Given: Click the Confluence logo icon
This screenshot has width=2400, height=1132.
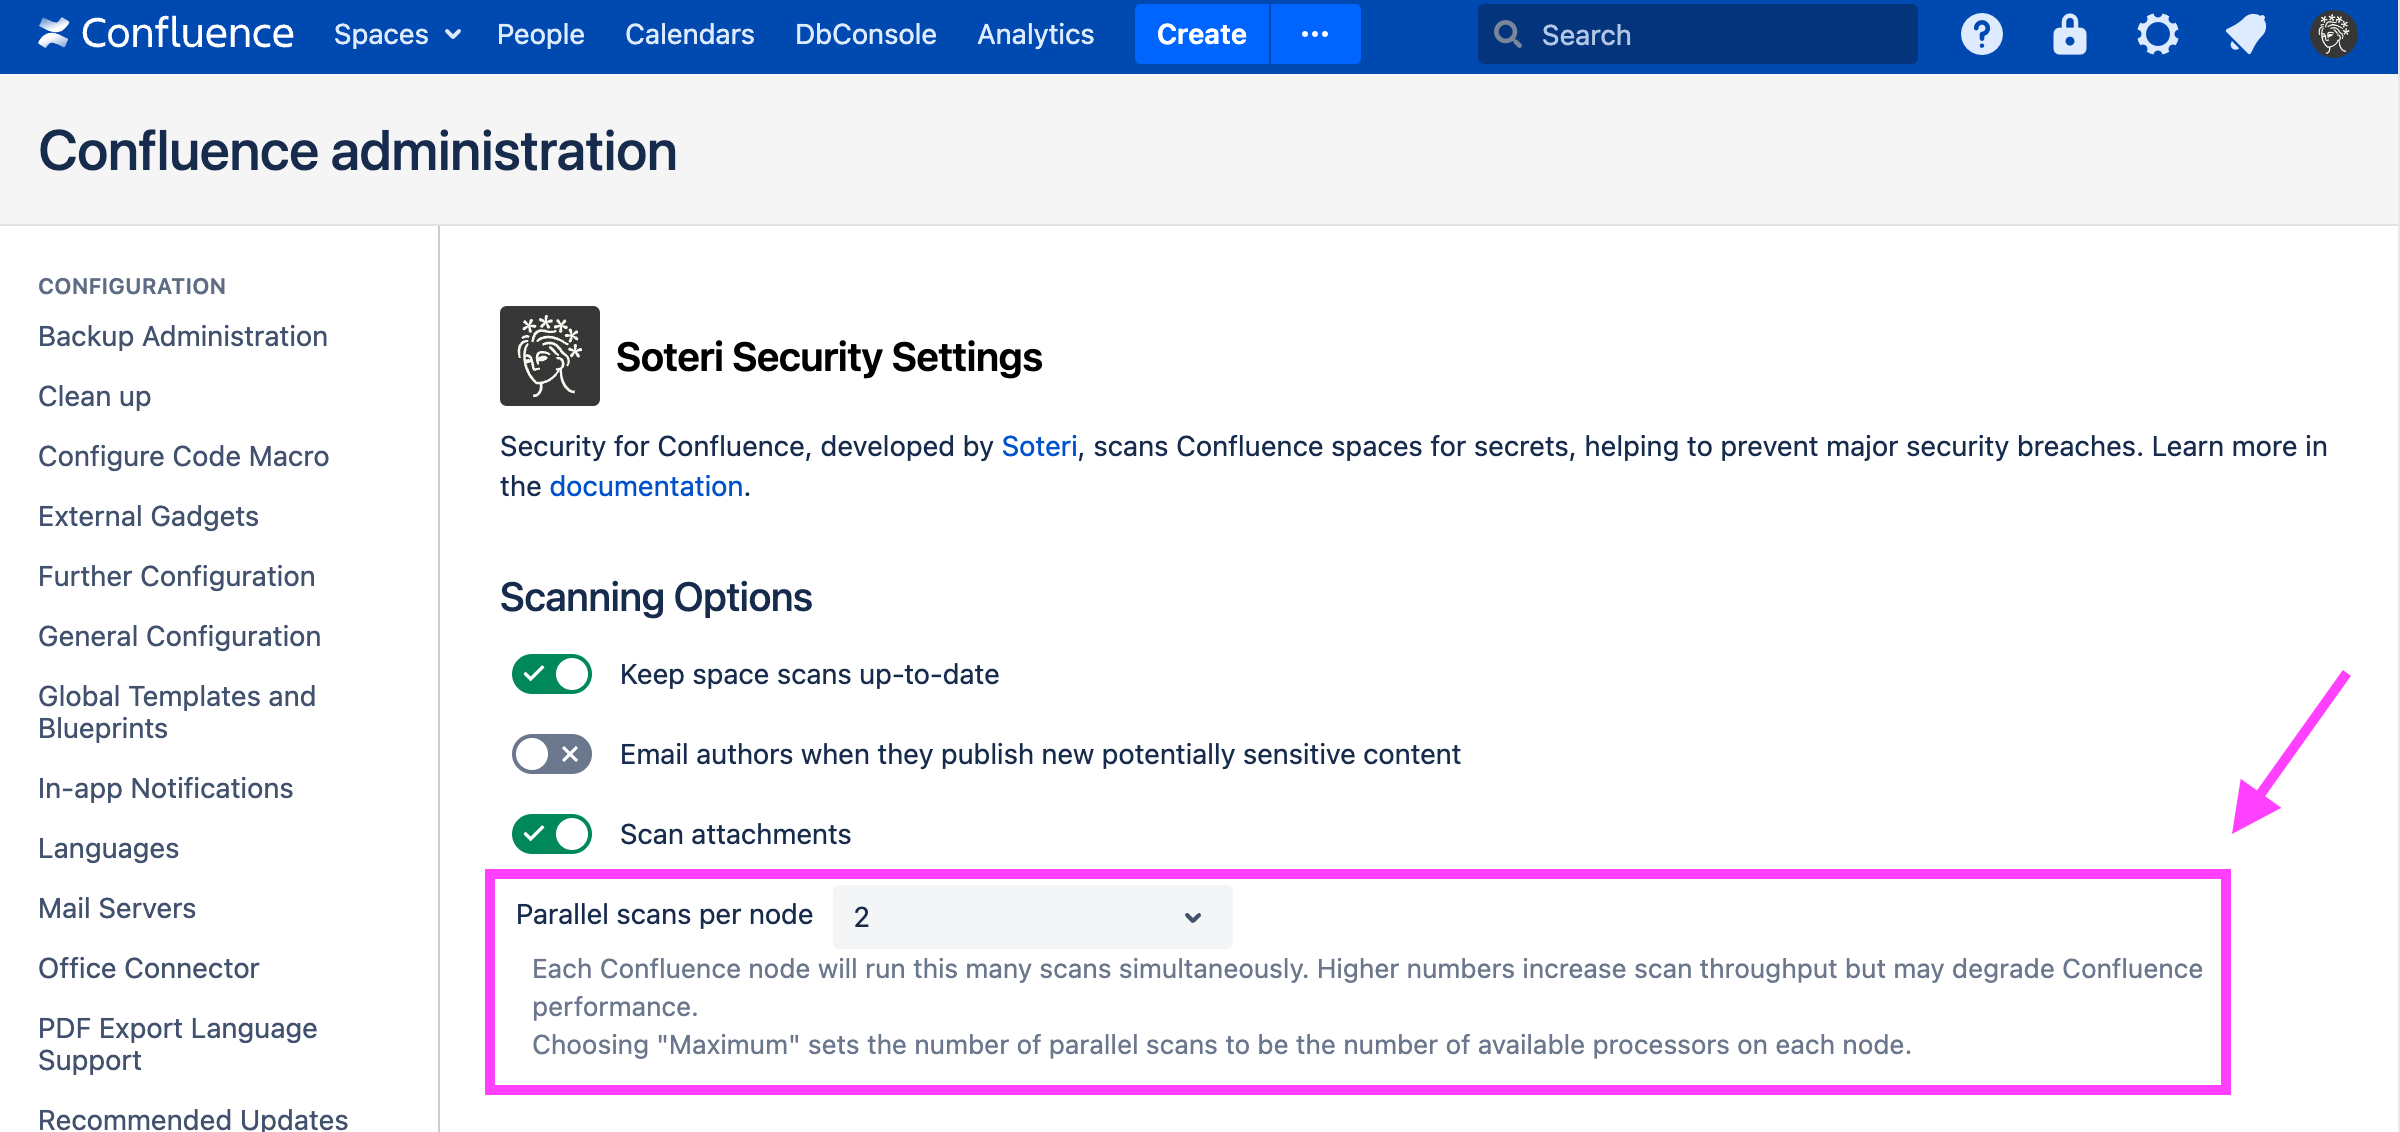Looking at the screenshot, I should tap(54, 34).
